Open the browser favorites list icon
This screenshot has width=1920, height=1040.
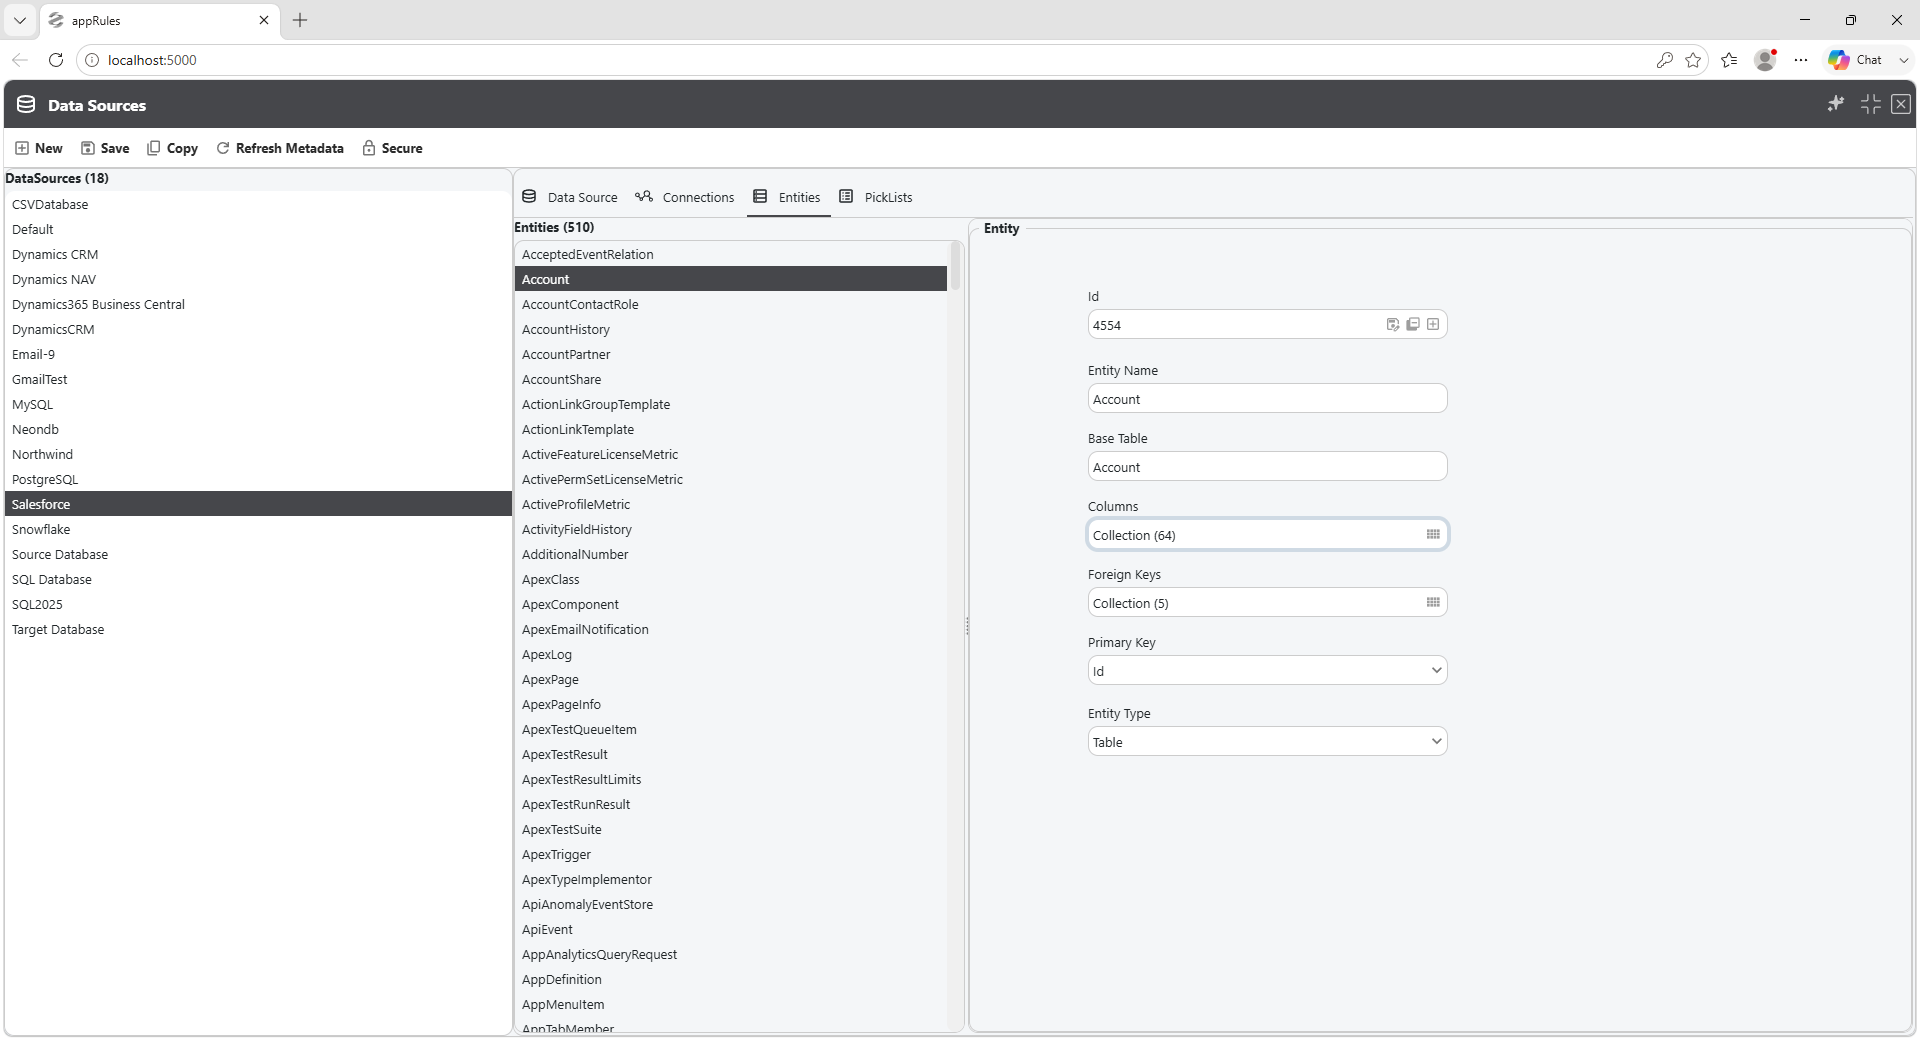pos(1729,60)
